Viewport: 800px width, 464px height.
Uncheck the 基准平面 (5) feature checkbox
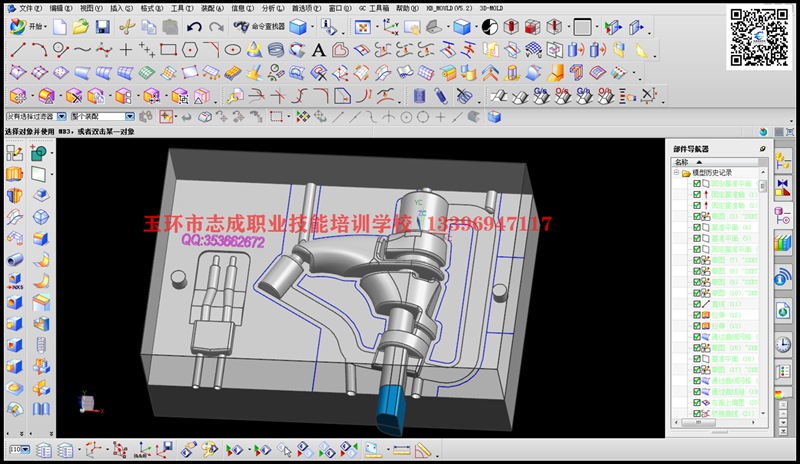click(x=696, y=238)
